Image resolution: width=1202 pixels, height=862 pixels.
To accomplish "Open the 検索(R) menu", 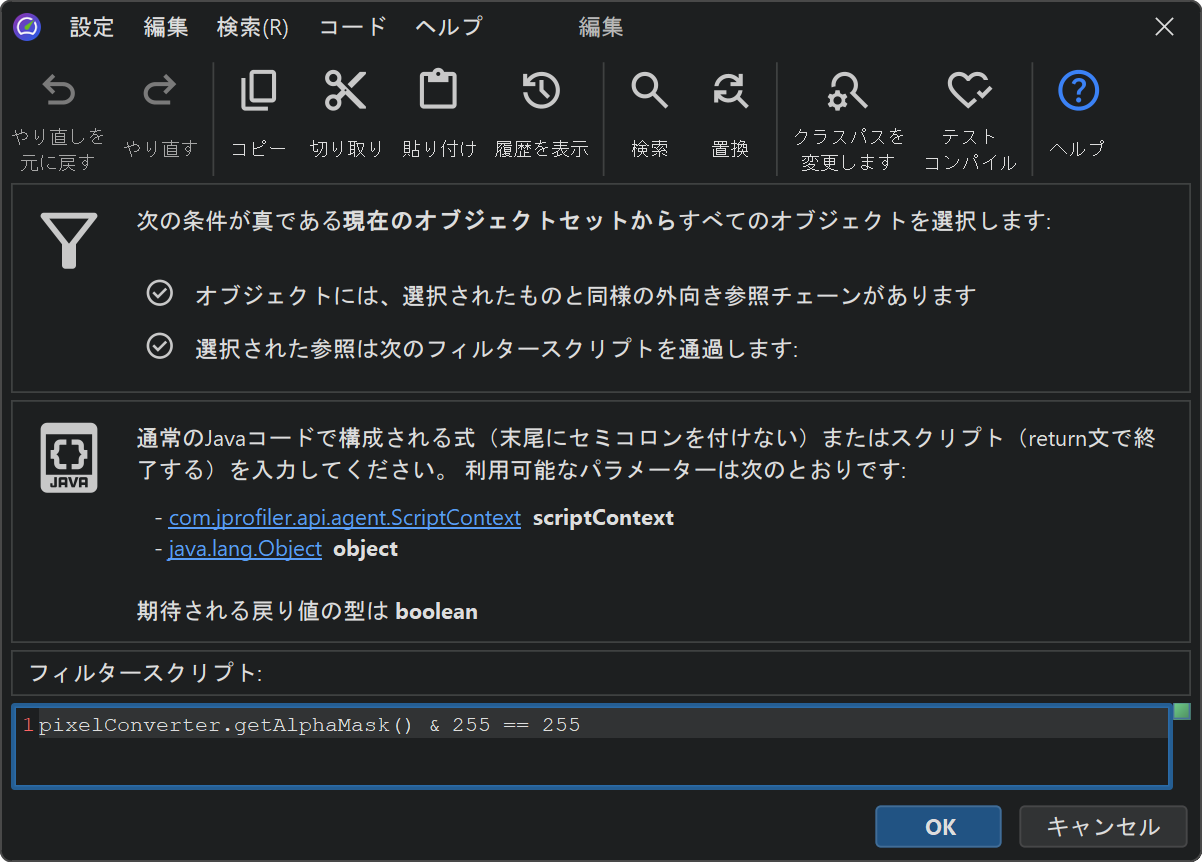I will click(253, 27).
